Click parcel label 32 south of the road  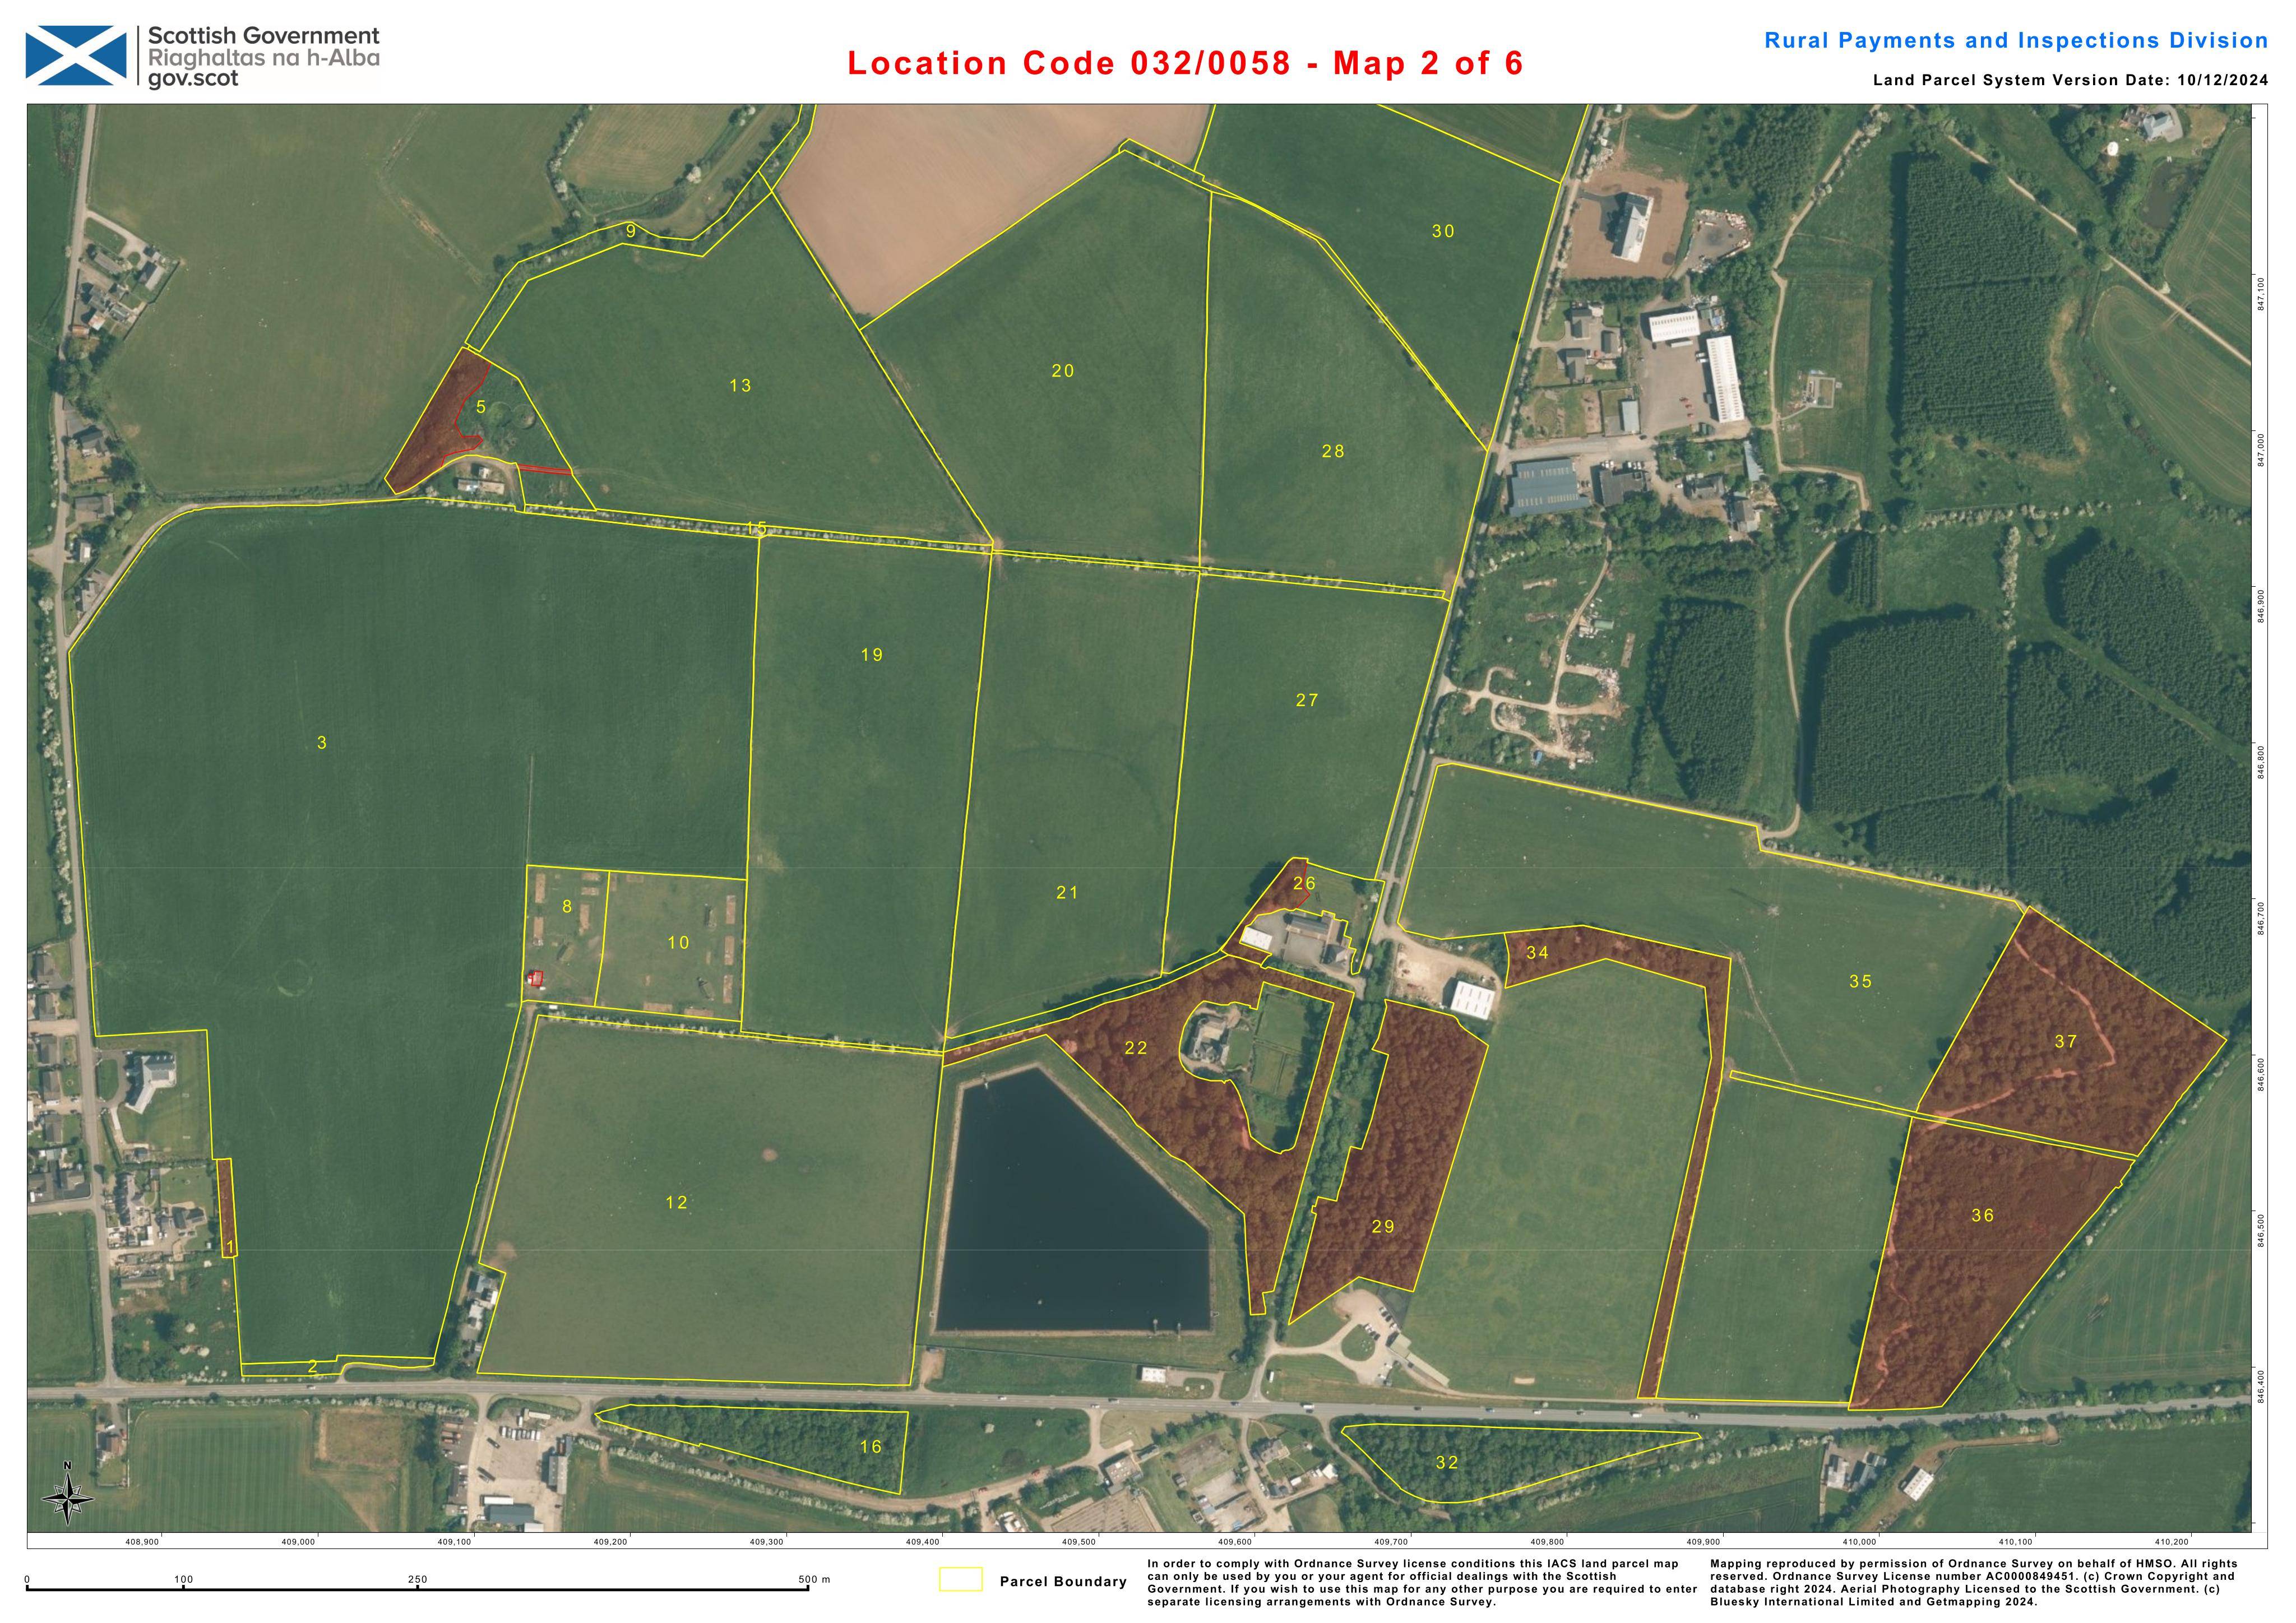pos(1447,1463)
